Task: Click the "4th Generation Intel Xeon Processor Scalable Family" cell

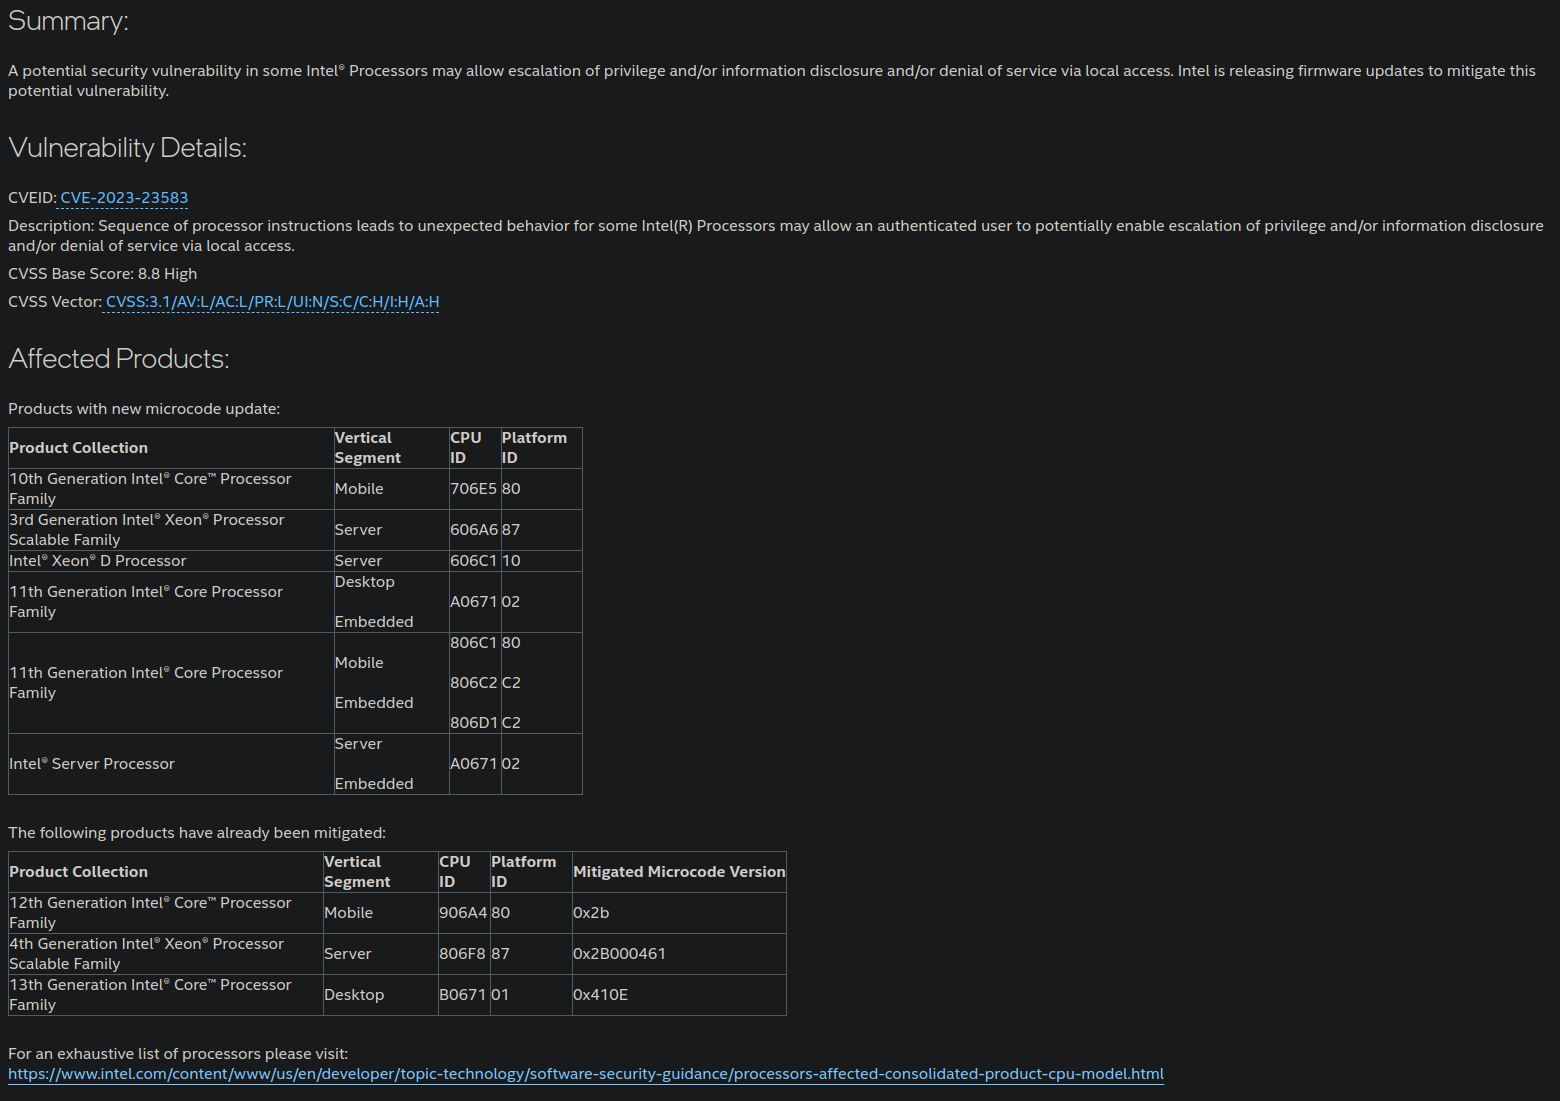Action: [x=166, y=954]
